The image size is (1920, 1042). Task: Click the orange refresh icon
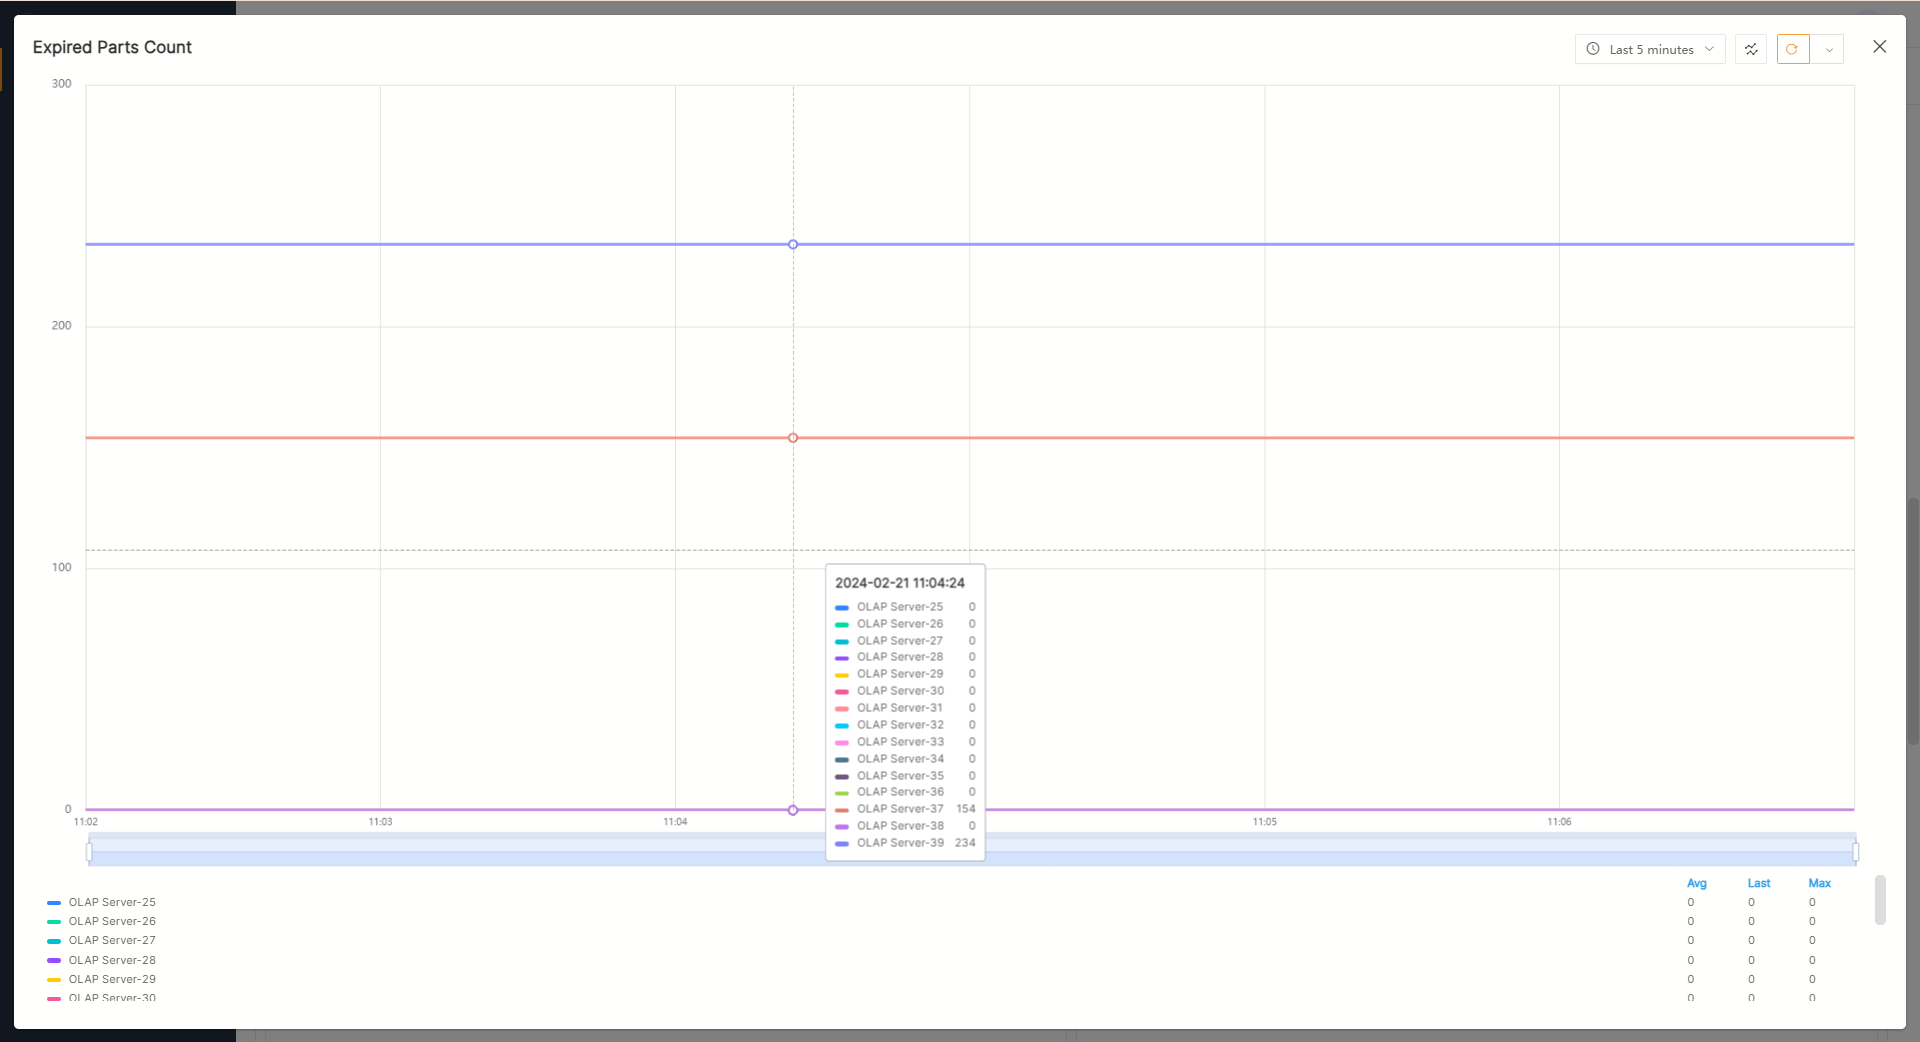pyautogui.click(x=1792, y=49)
